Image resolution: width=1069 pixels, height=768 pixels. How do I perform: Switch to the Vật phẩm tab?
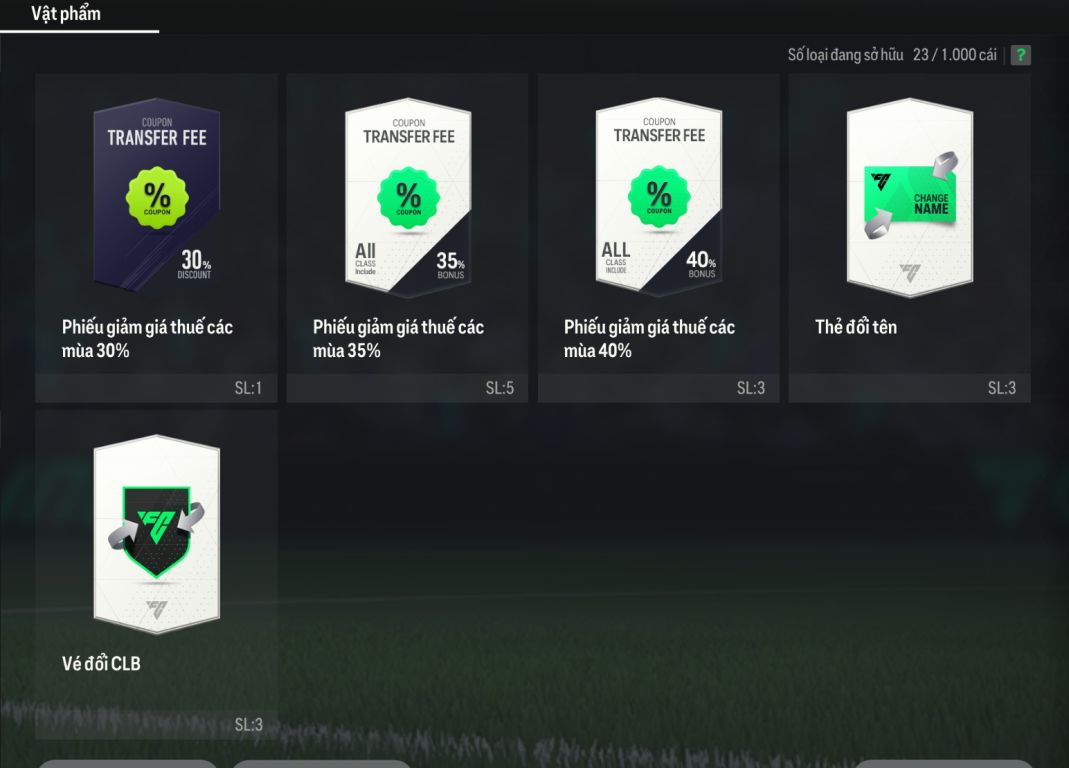coord(66,14)
